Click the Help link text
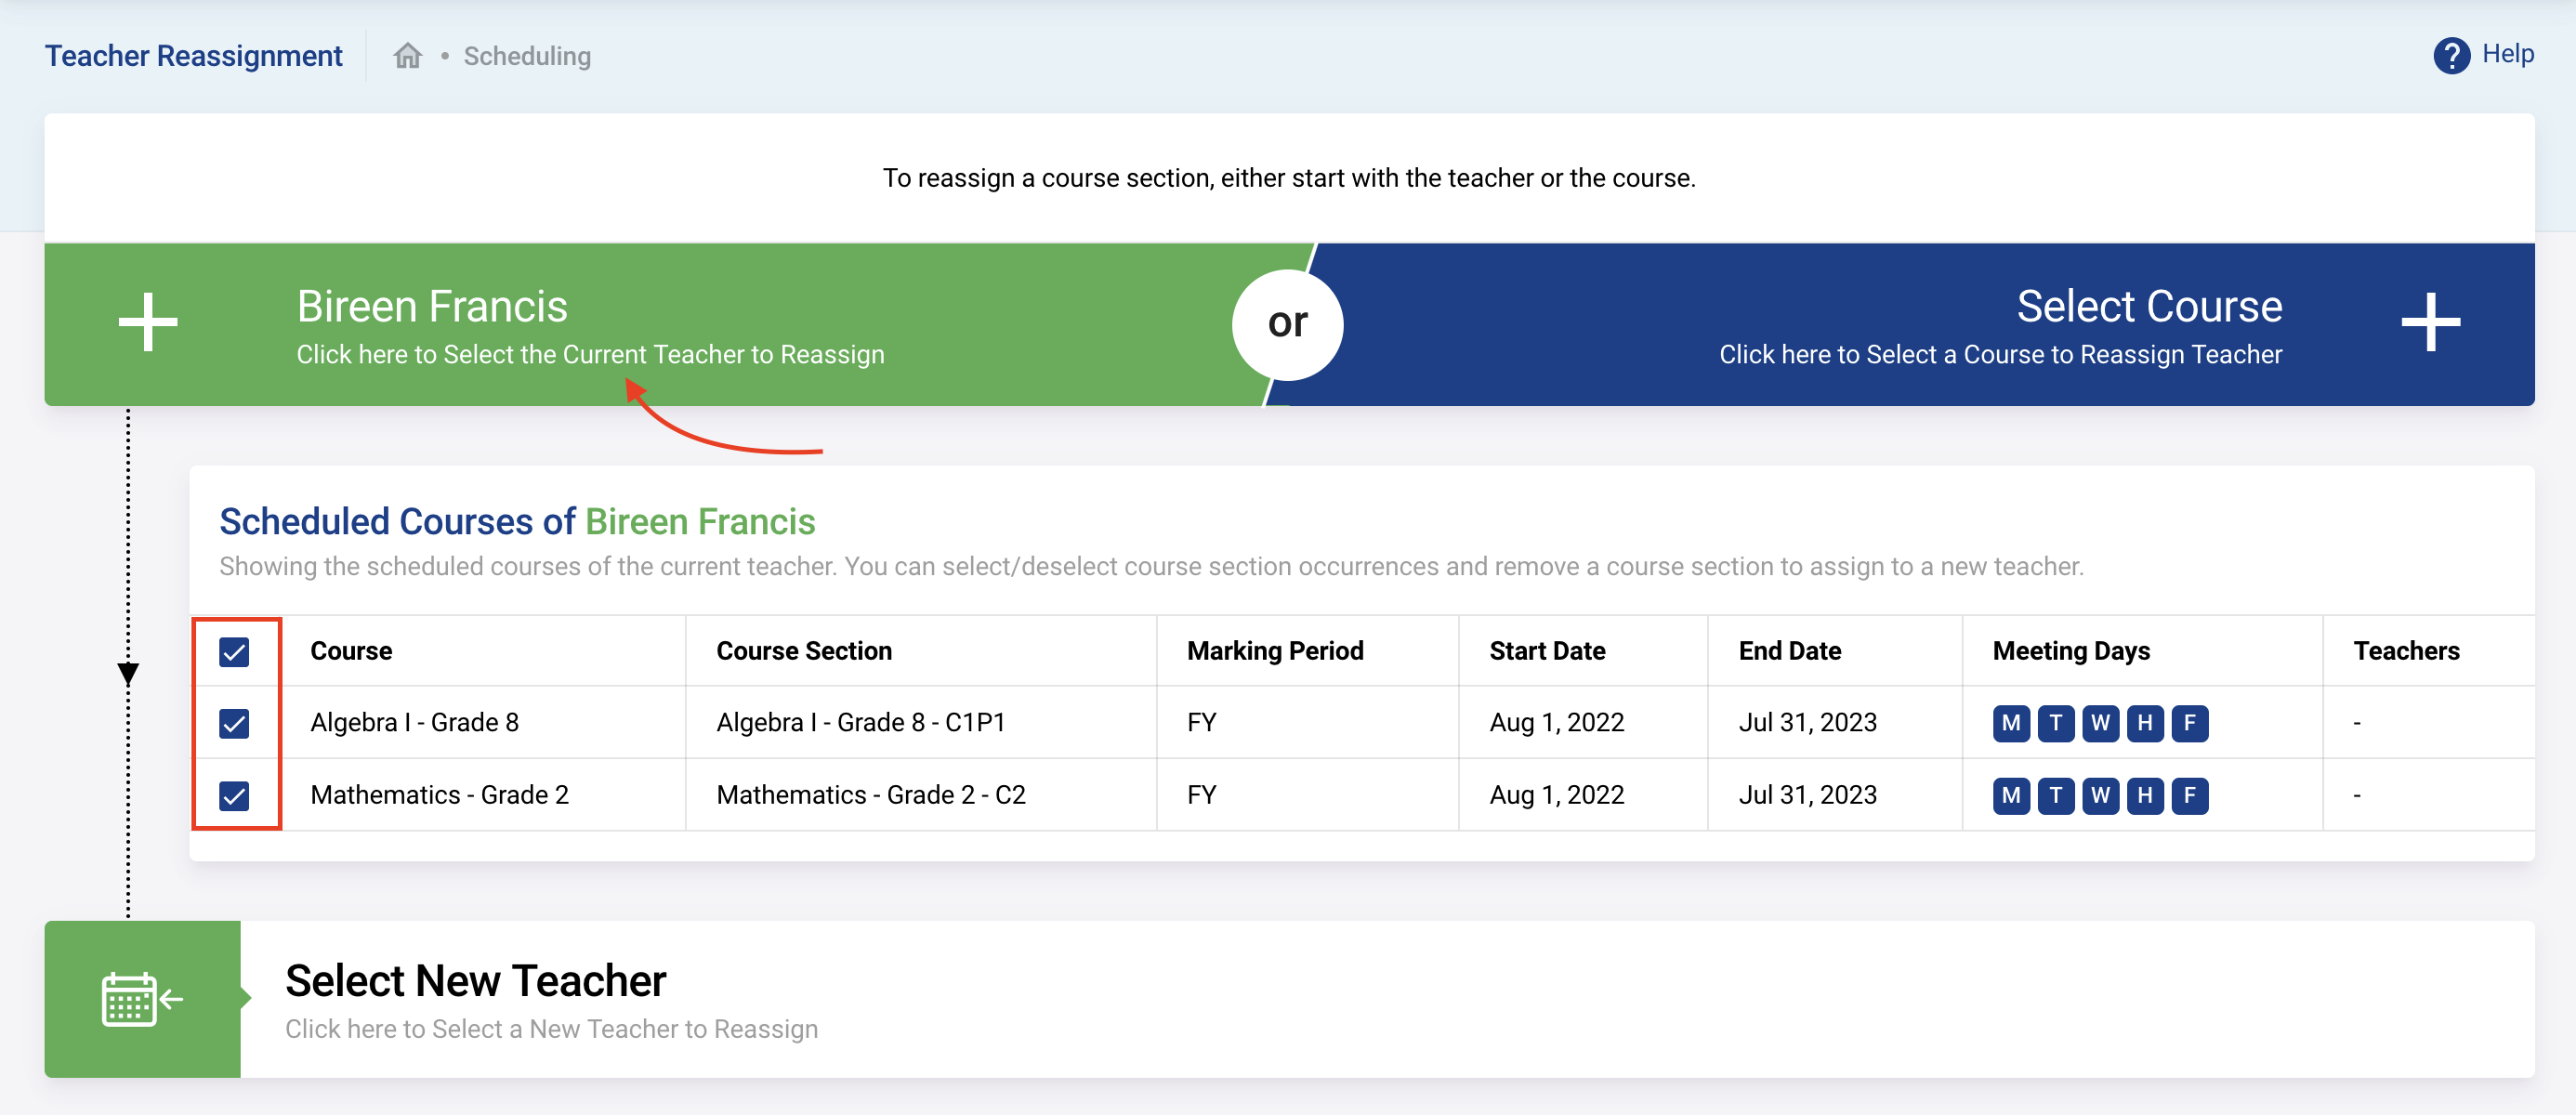Screen dimensions: 2576x1115 pyautogui.click(x=2507, y=54)
